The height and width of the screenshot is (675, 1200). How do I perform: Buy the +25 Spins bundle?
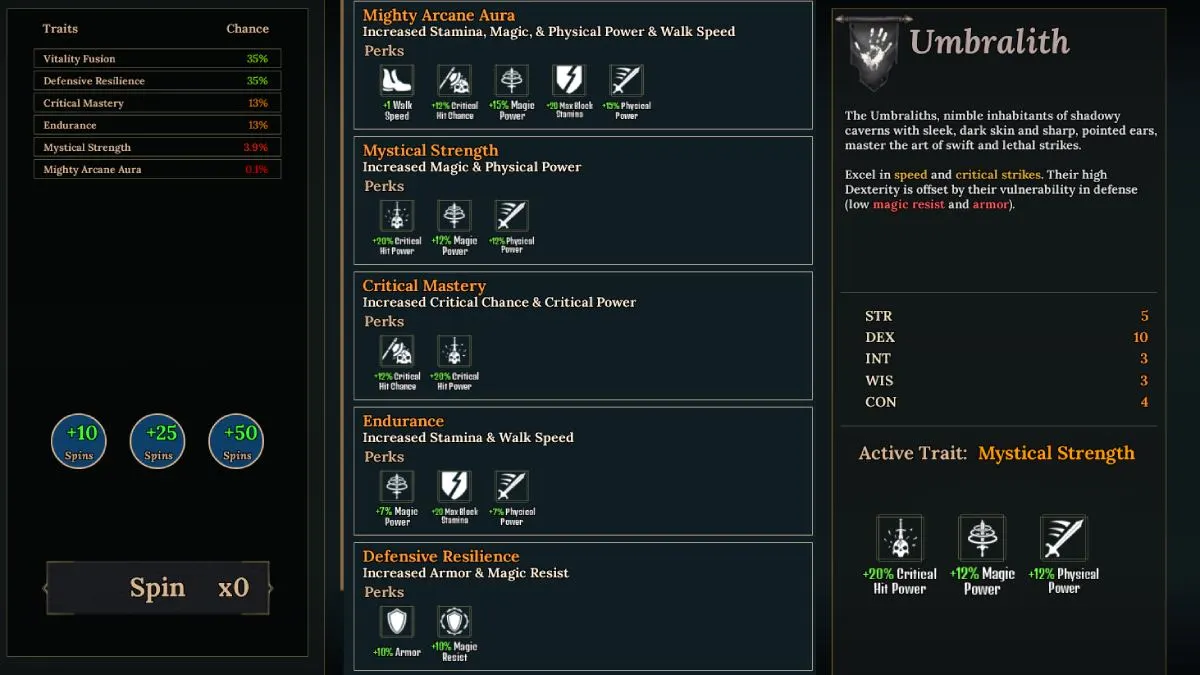158,442
